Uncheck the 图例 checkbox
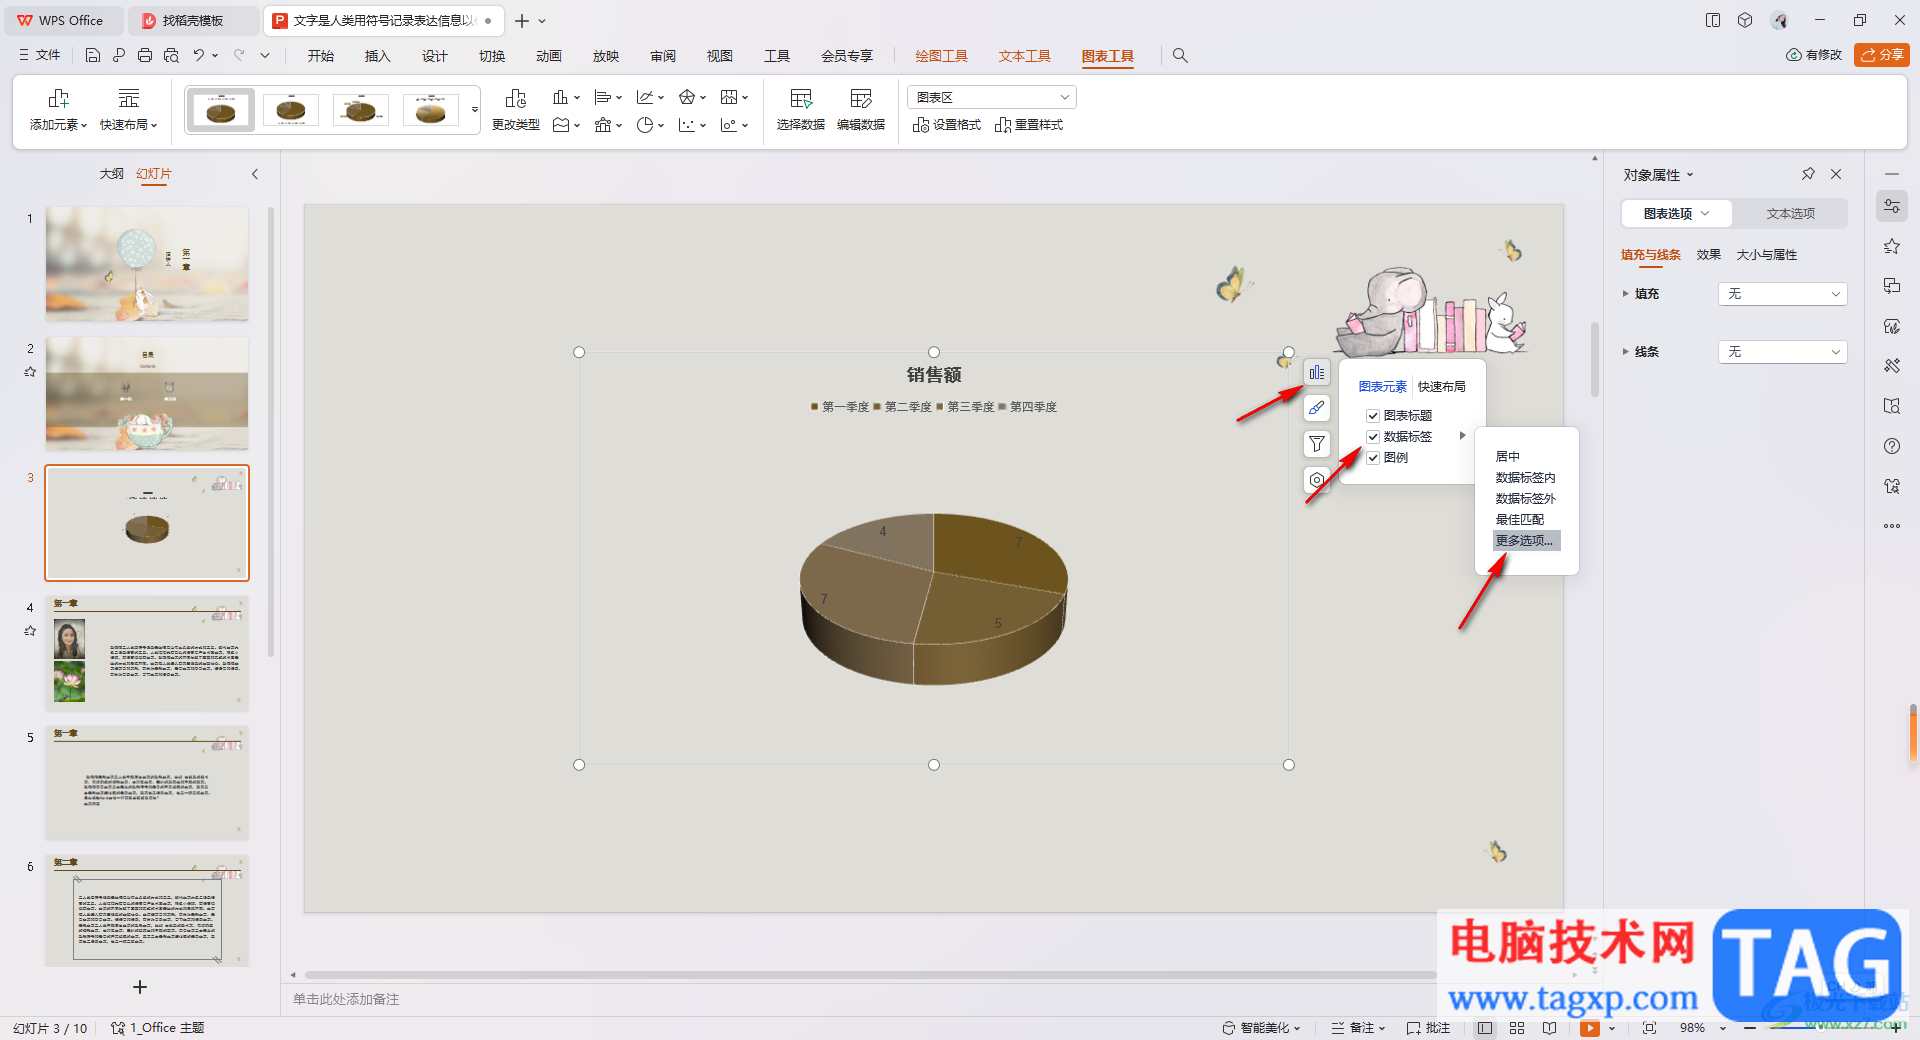The height and width of the screenshot is (1040, 1920). pos(1373,457)
